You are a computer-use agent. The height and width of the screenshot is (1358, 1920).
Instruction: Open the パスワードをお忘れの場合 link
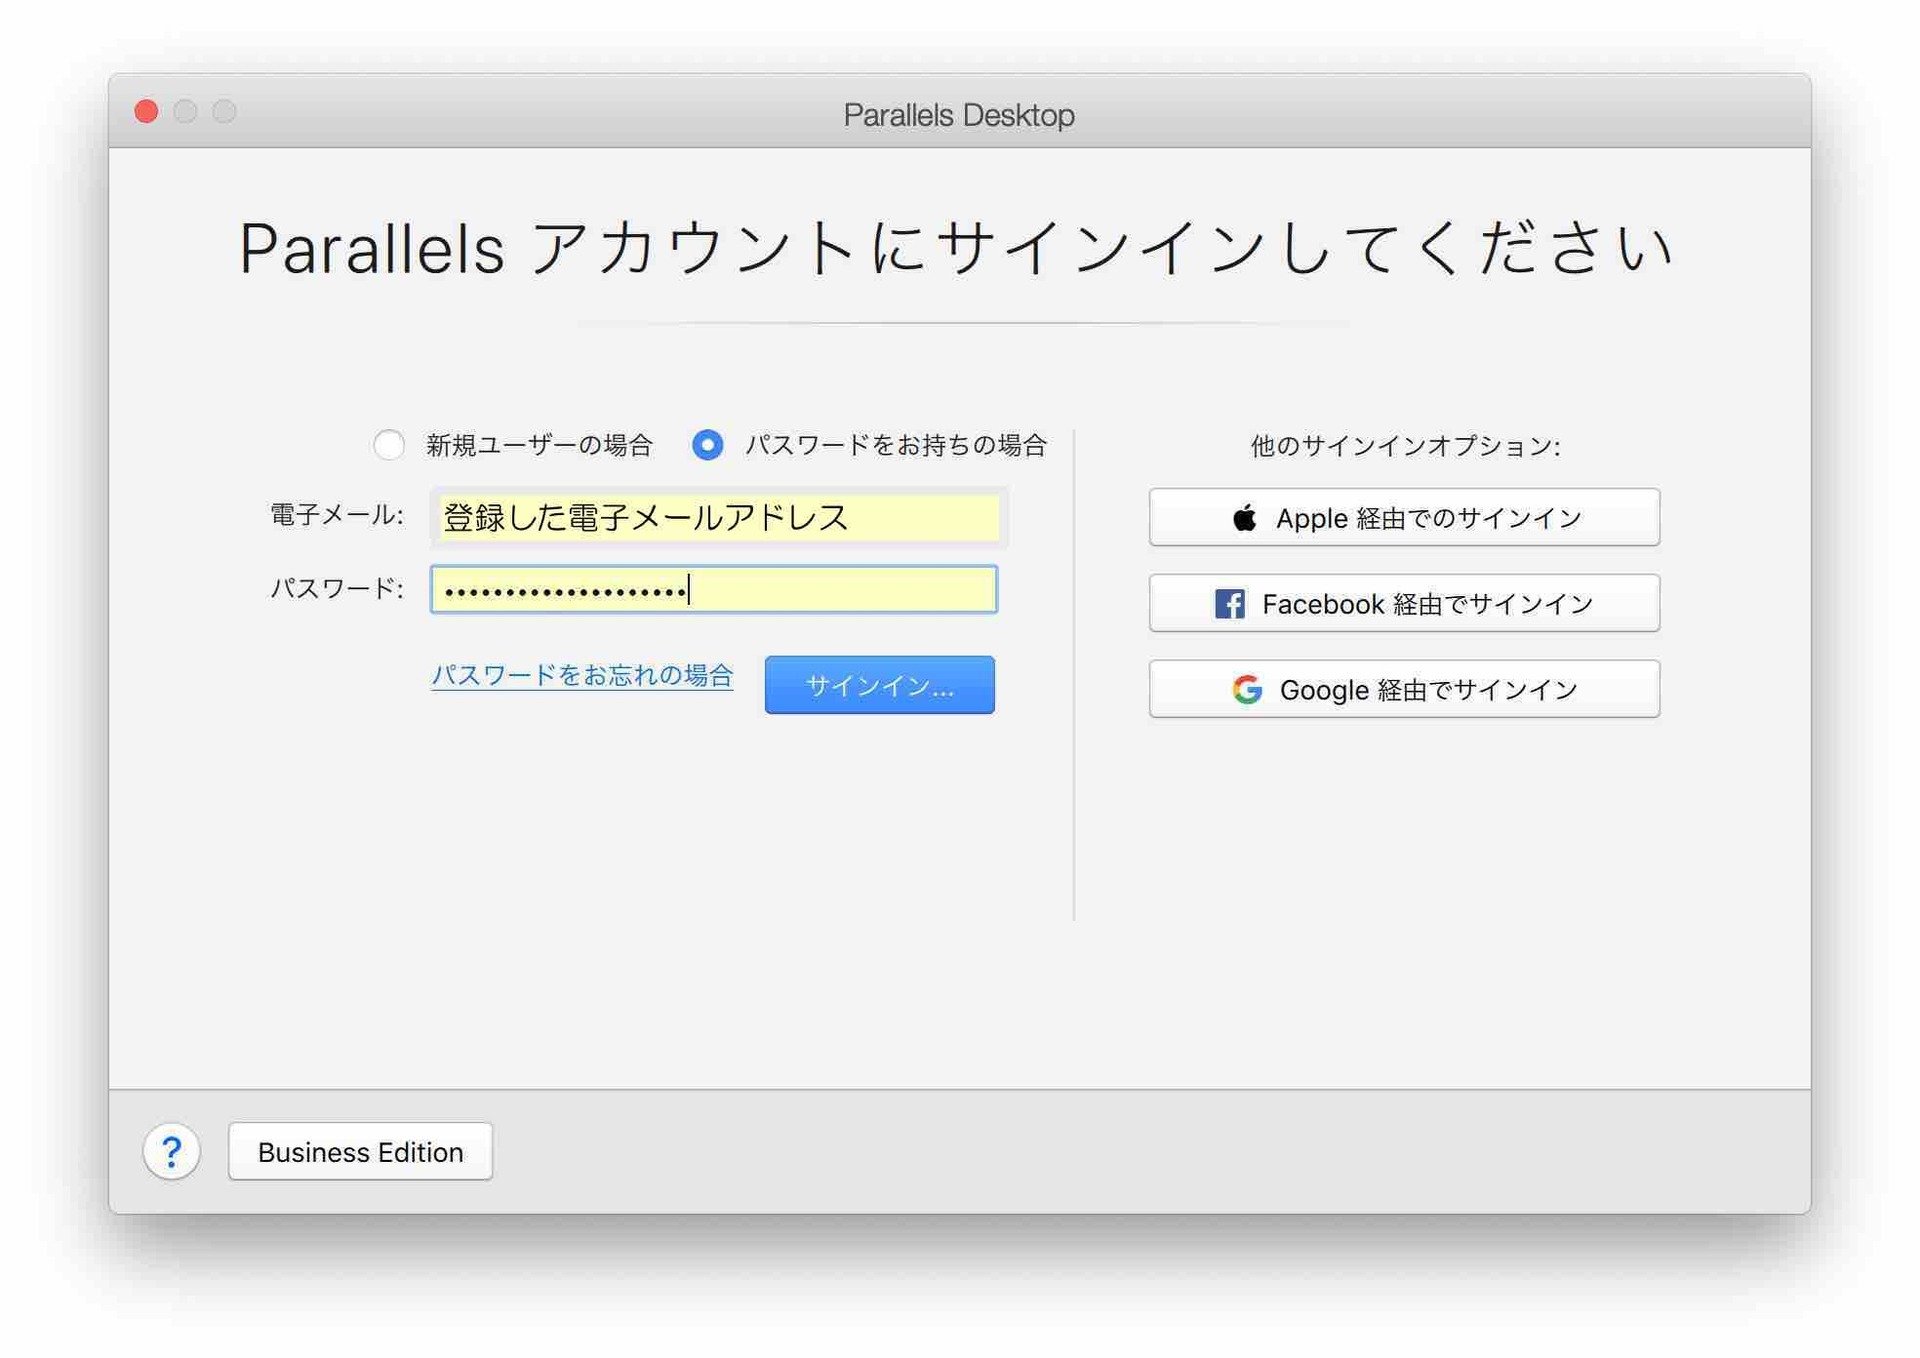click(x=582, y=675)
